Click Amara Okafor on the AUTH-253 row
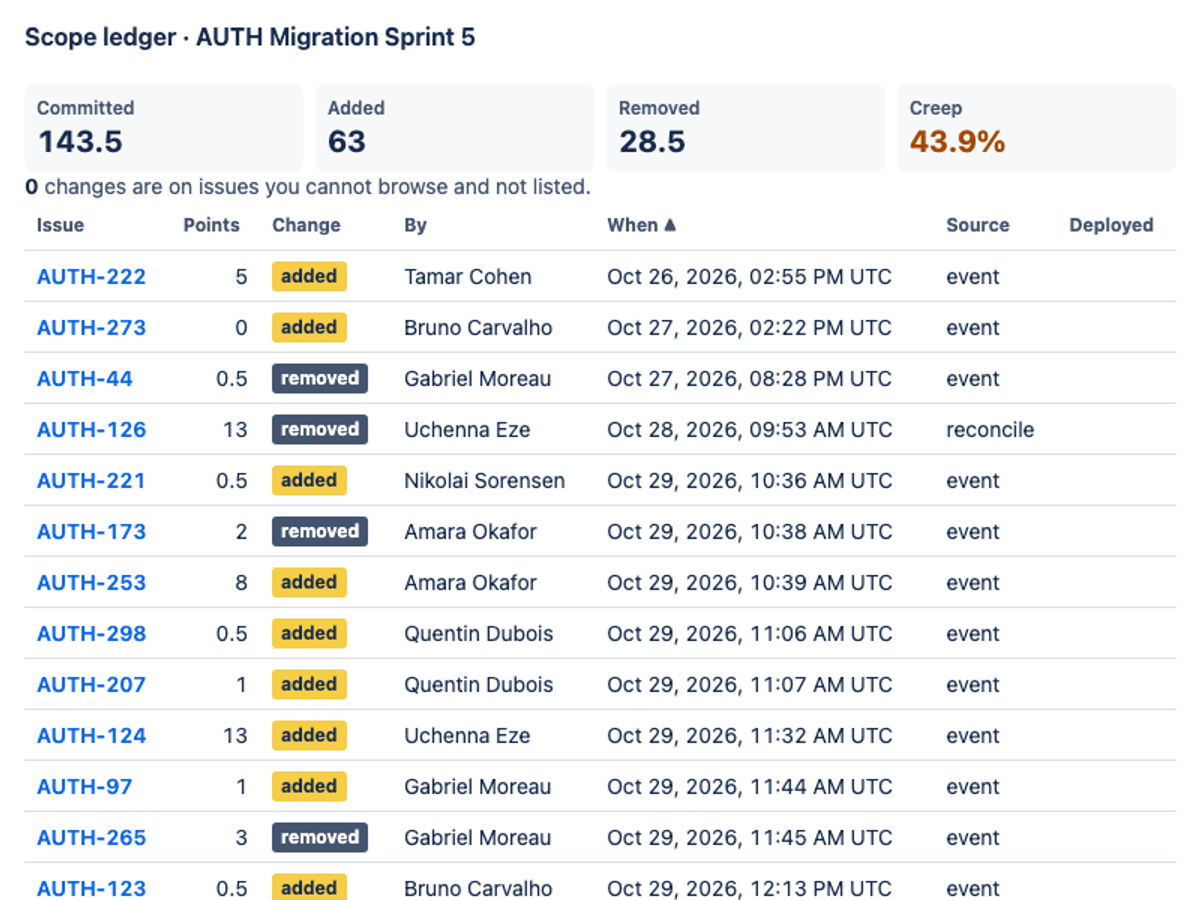The height and width of the screenshot is (900, 1200). (470, 583)
